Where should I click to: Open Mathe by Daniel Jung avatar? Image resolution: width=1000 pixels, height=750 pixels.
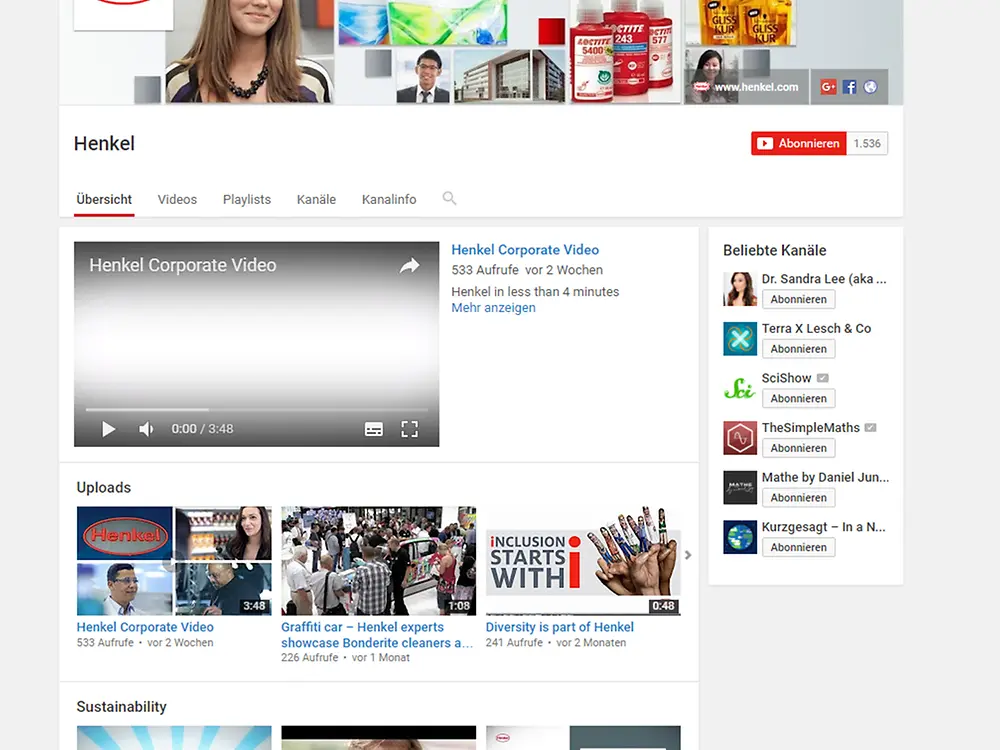740,488
